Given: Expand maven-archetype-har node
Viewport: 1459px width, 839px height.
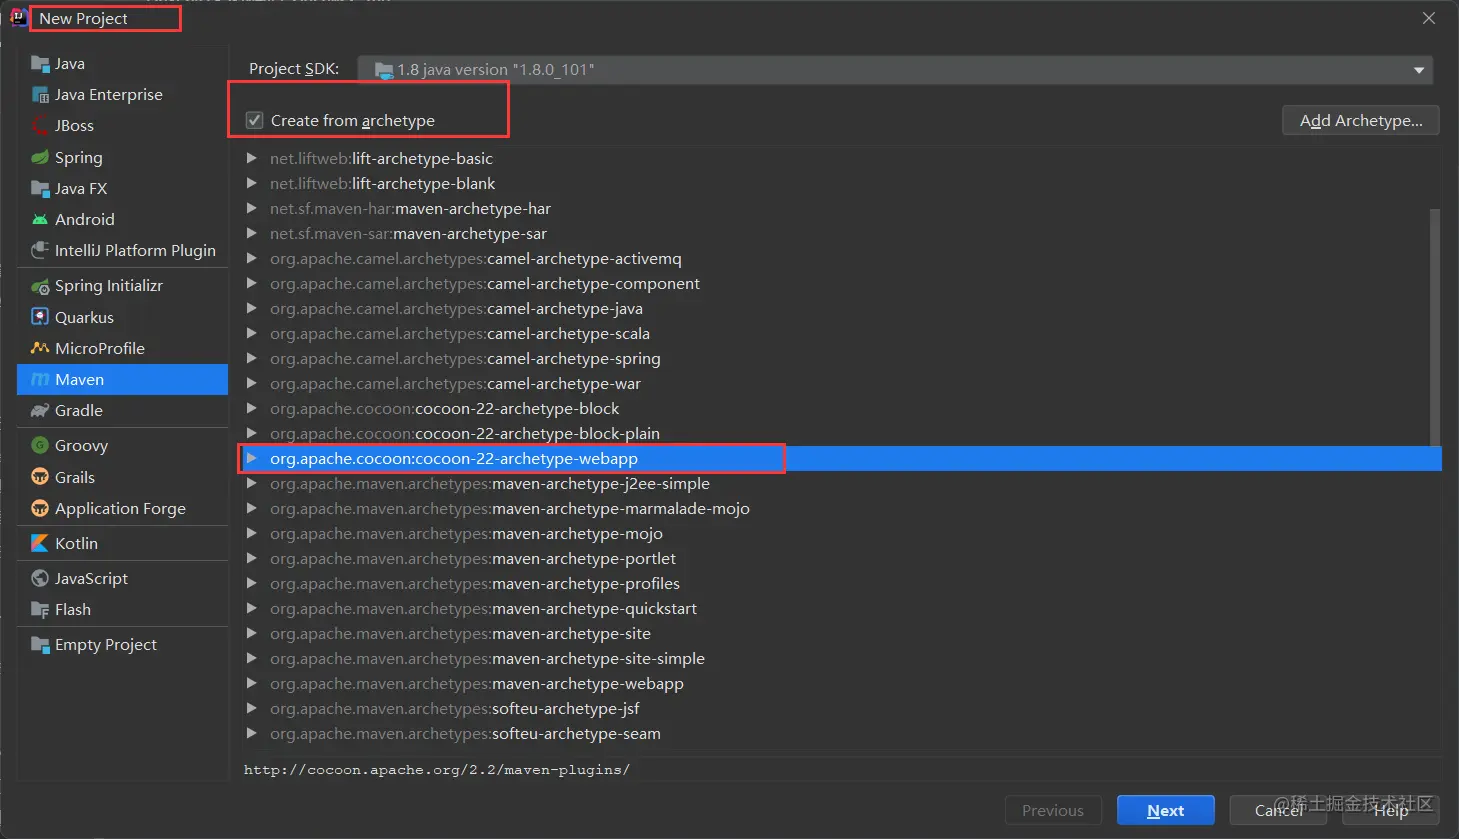Looking at the screenshot, I should 252,208.
